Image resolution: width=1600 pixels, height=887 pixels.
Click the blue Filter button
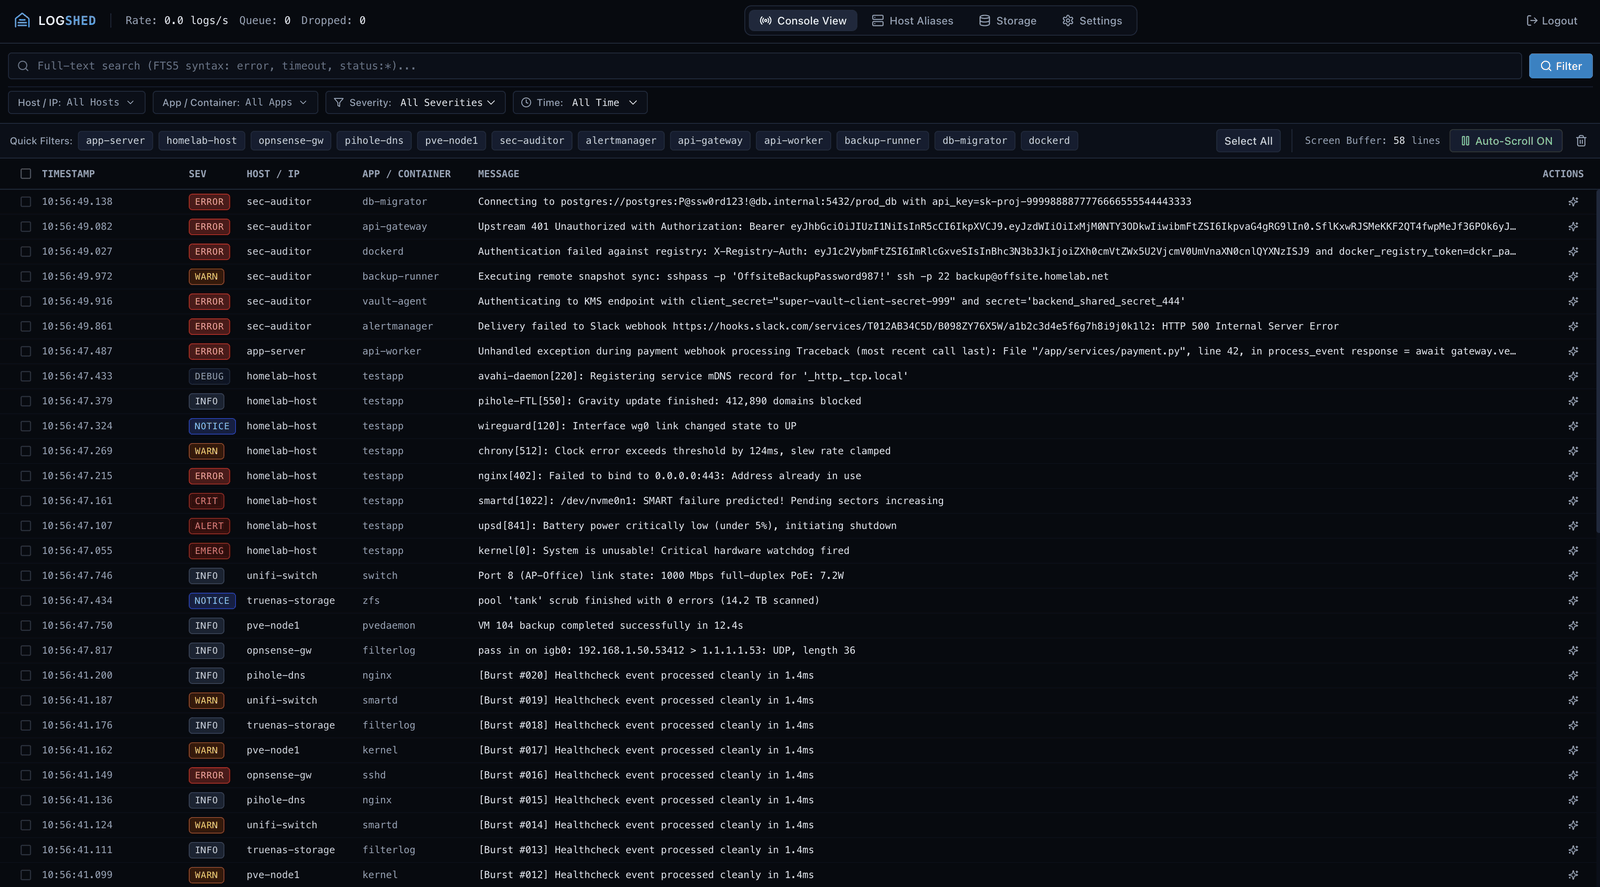coord(1561,66)
